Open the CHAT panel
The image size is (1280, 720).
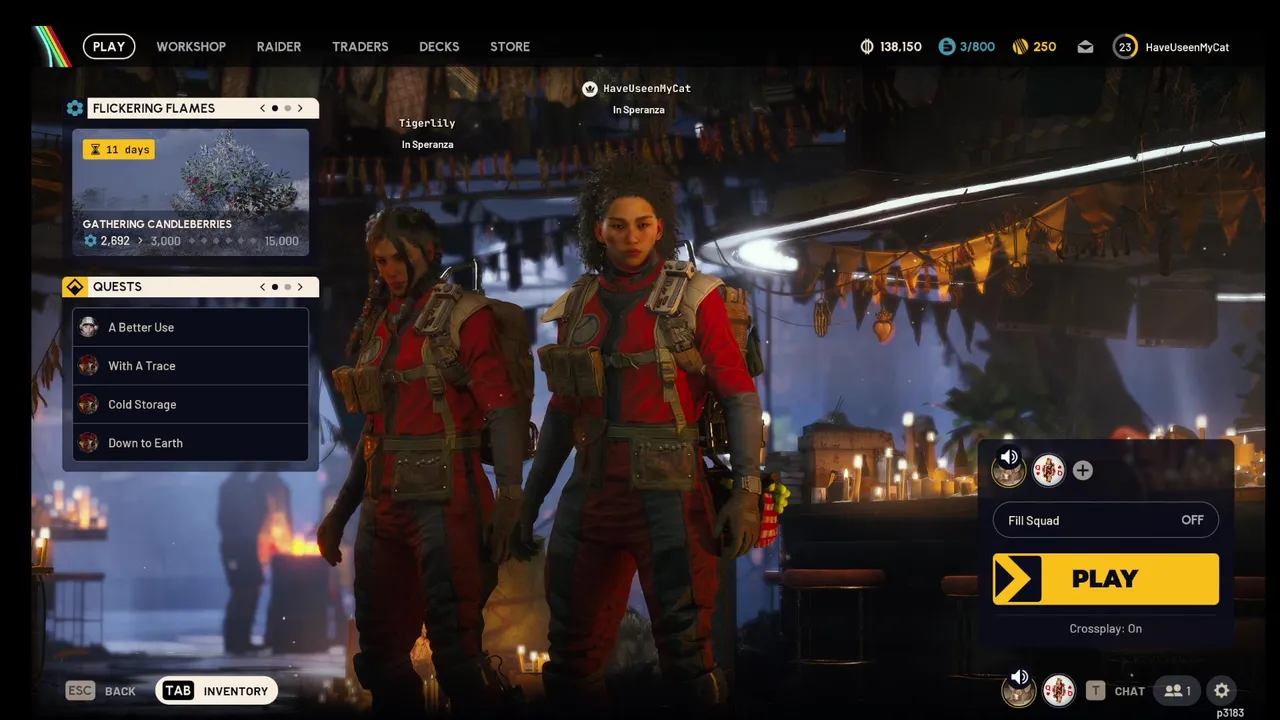coord(1129,692)
